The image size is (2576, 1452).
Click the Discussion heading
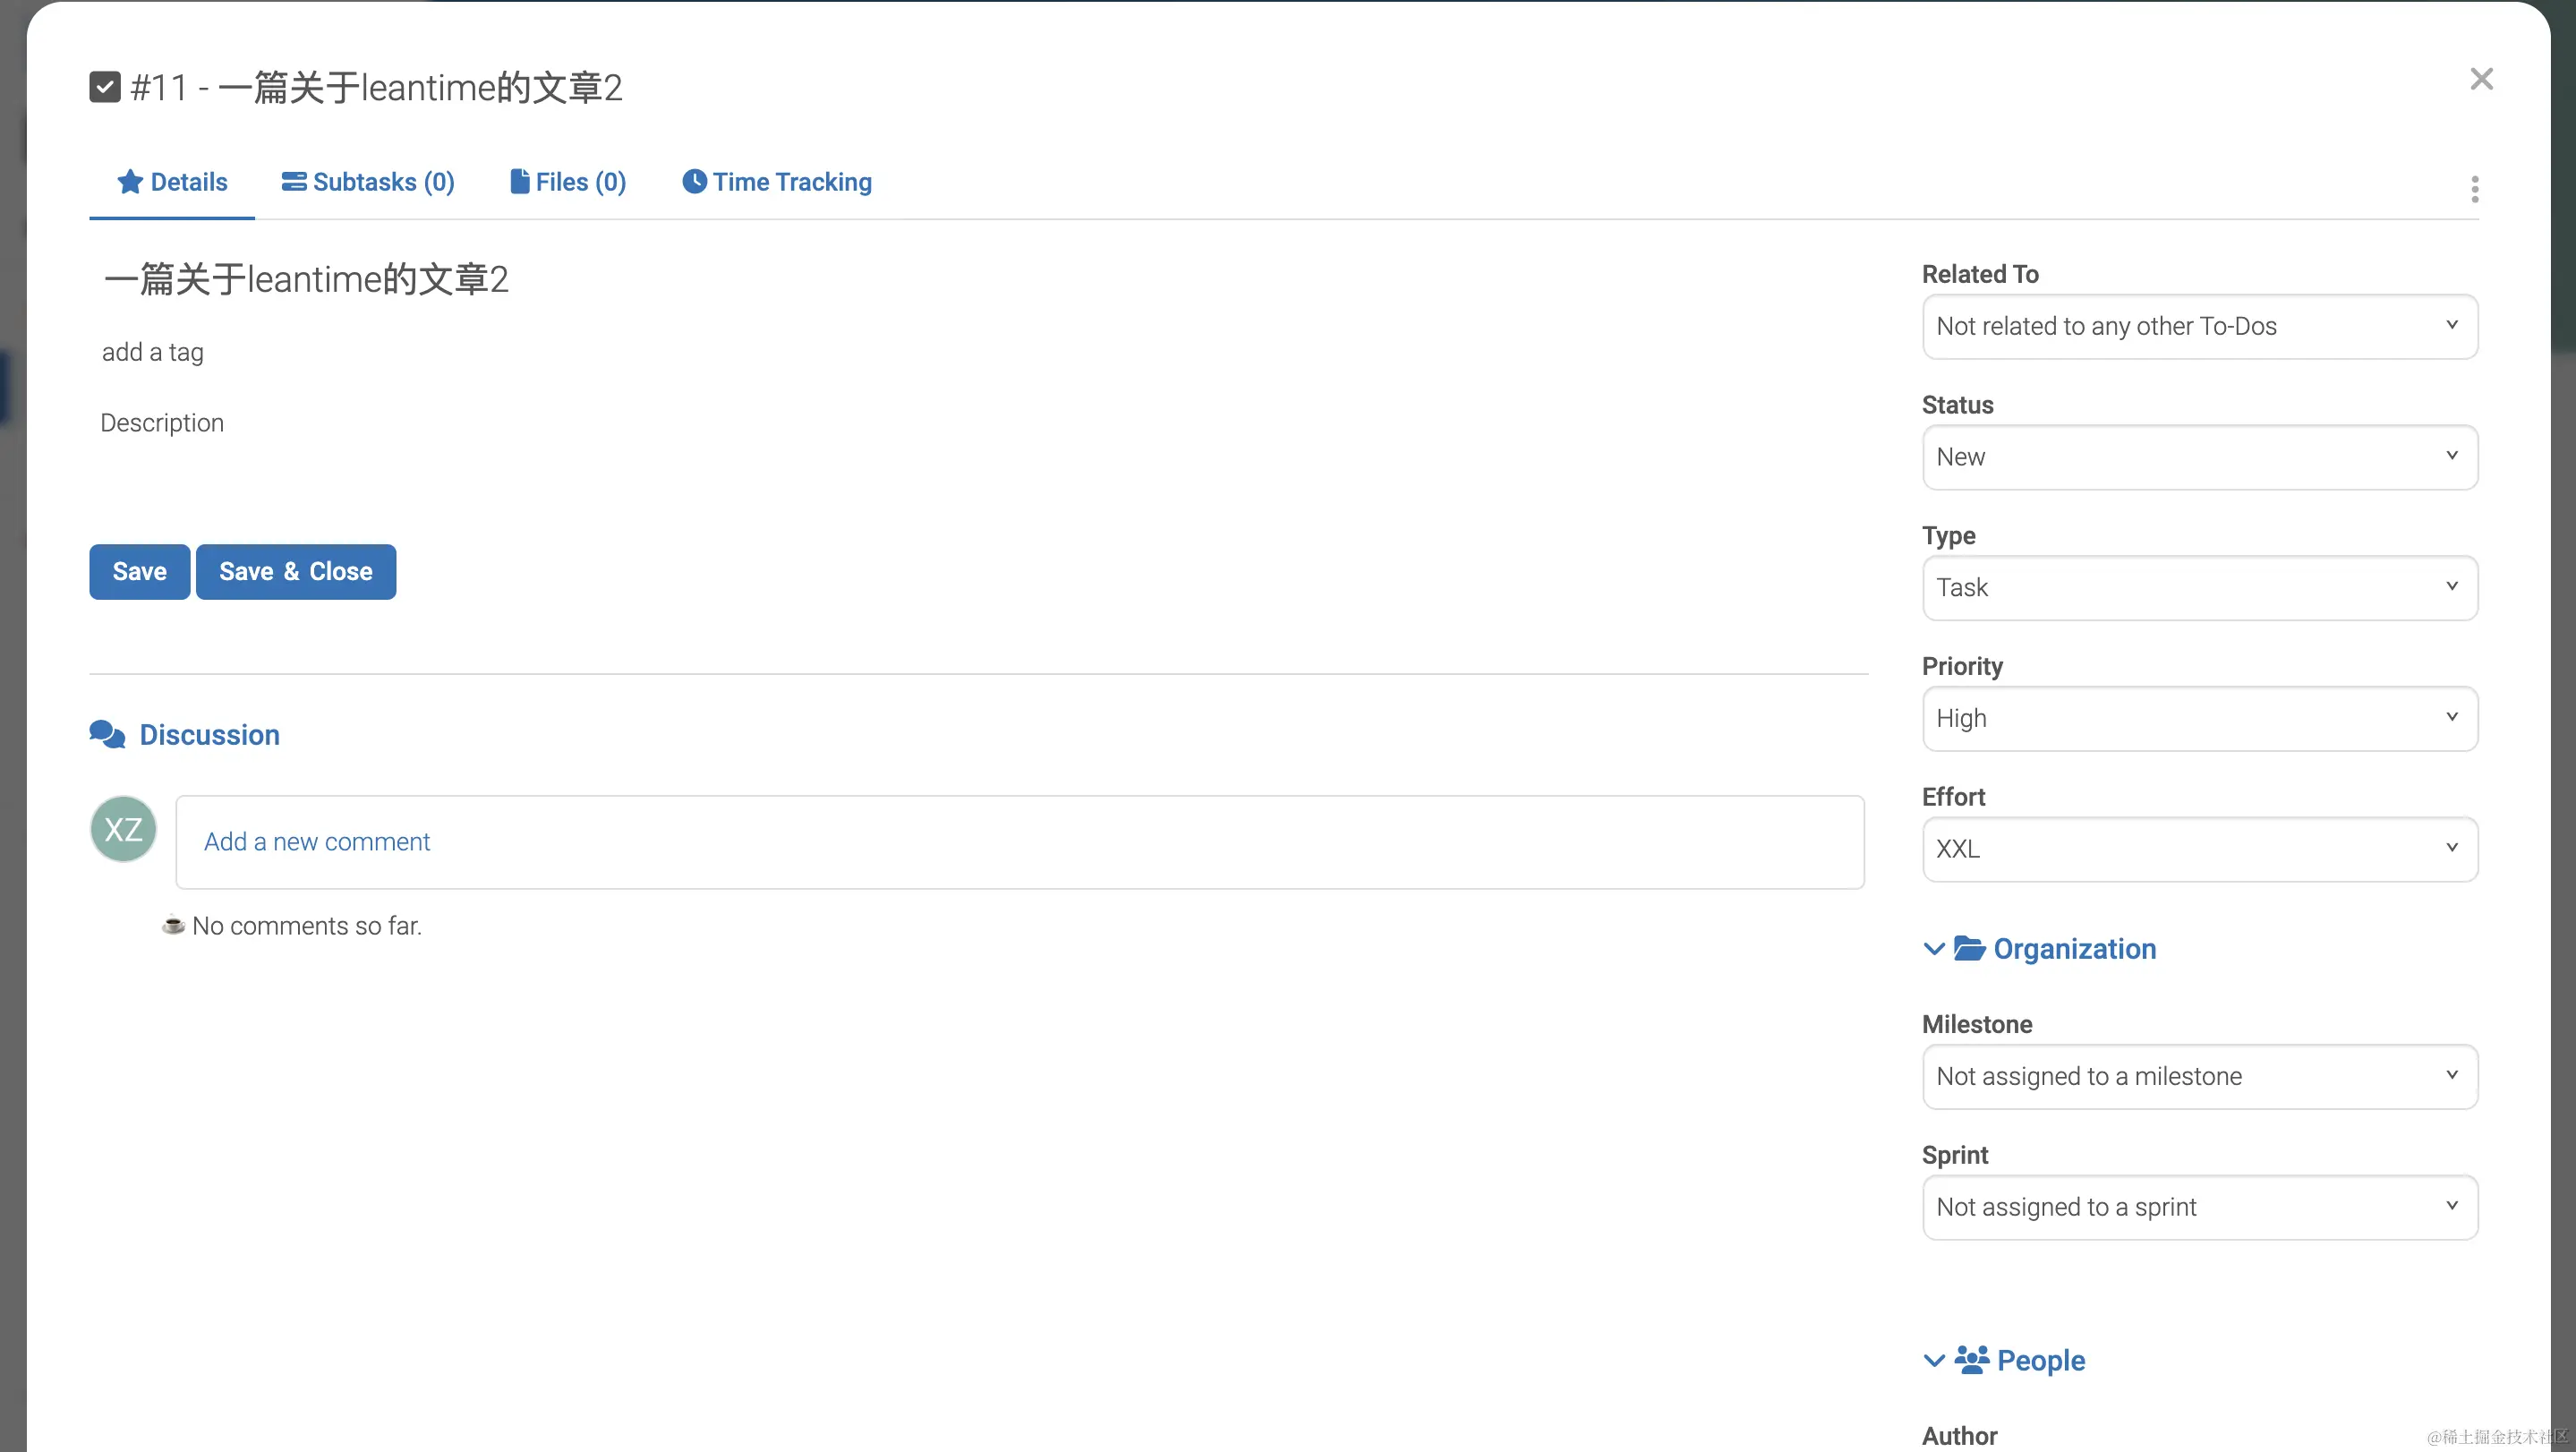[209, 735]
